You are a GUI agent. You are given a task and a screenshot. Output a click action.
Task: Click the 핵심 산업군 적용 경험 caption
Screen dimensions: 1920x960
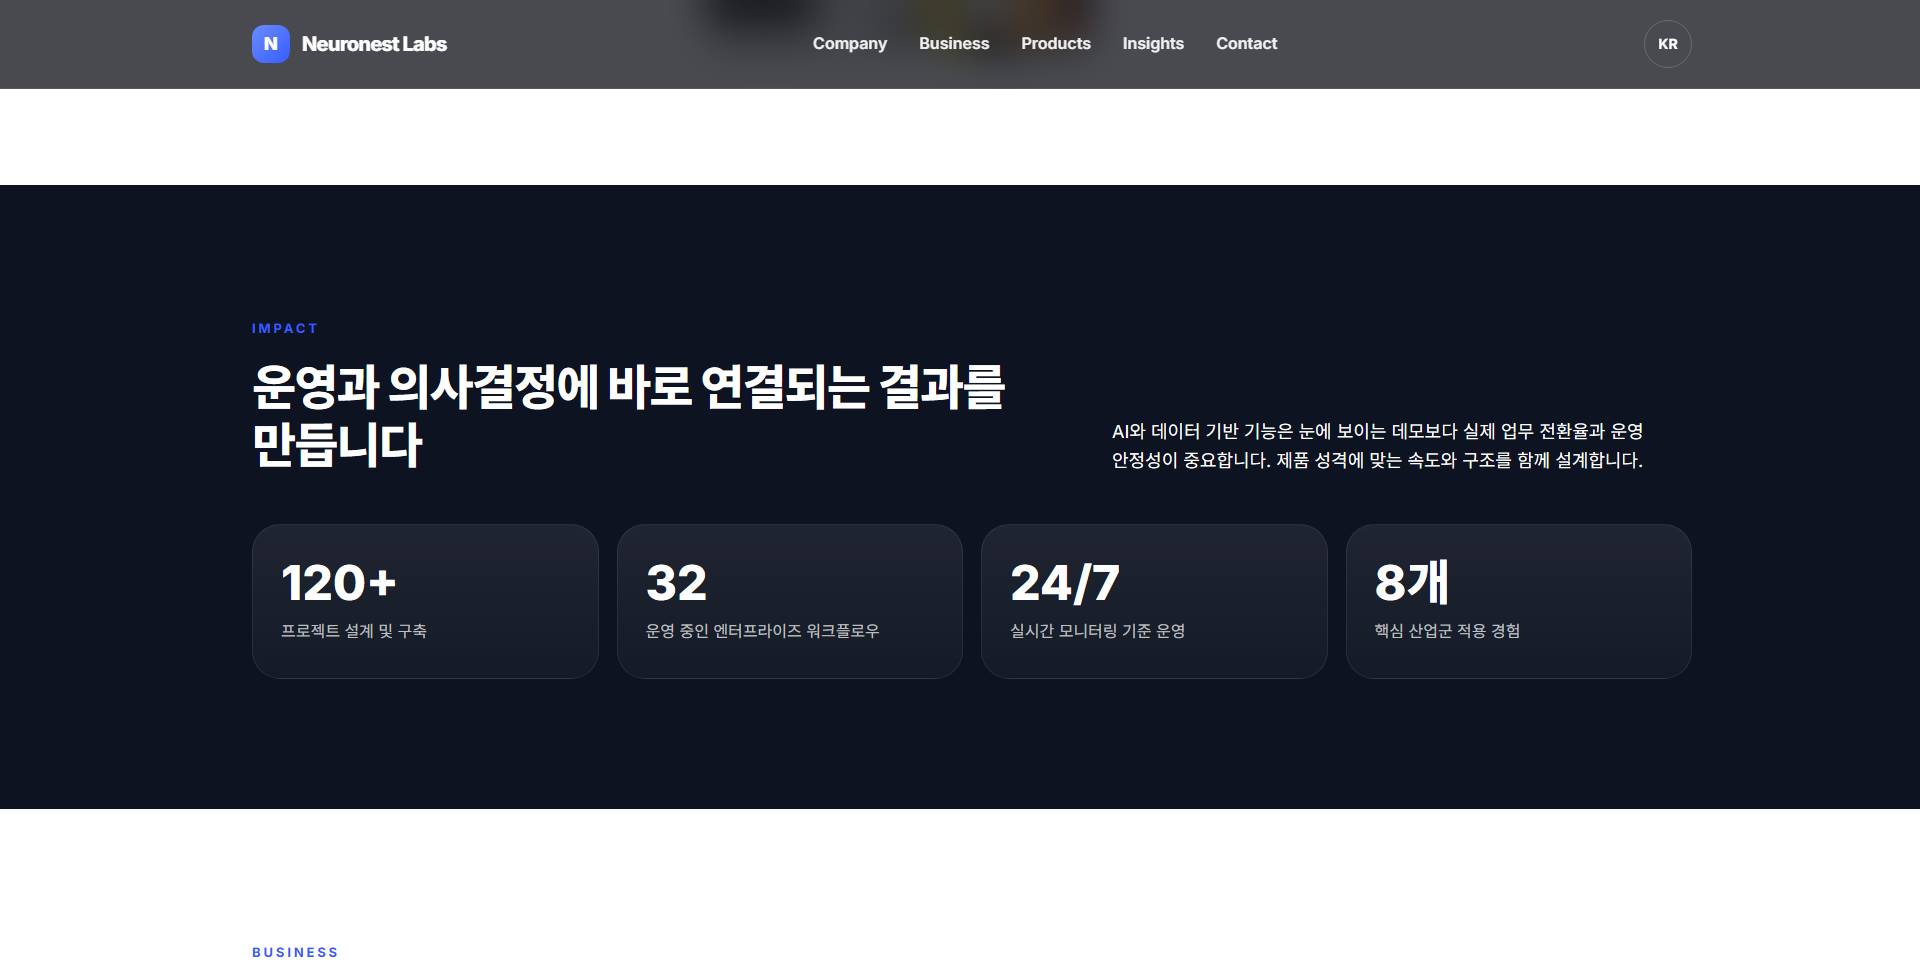tap(1447, 631)
